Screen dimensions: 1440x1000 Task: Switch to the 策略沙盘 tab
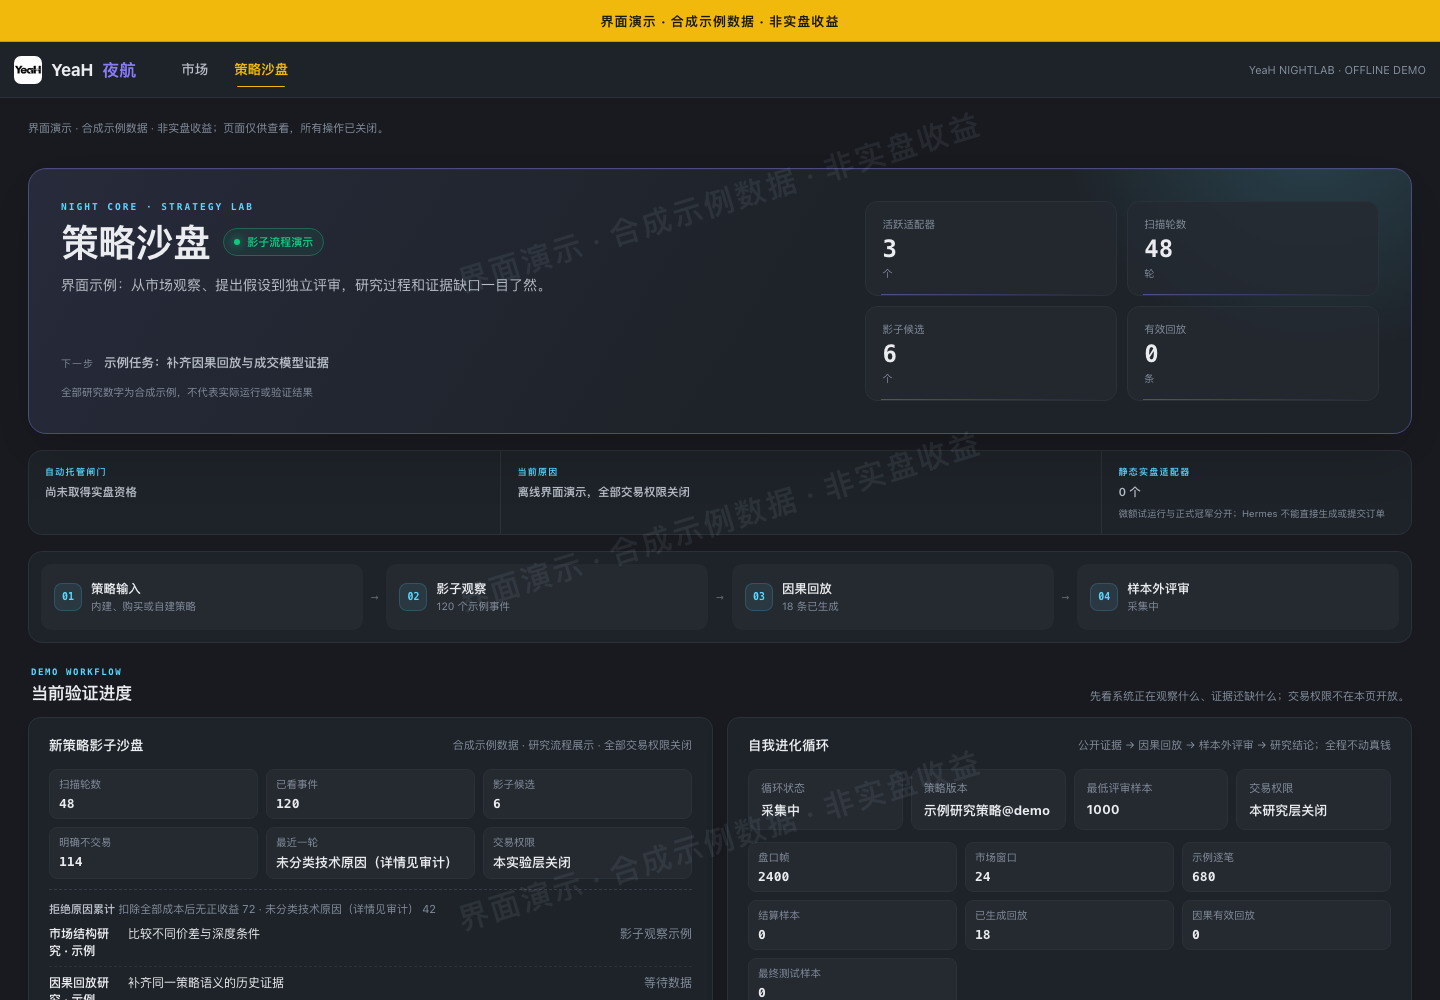(261, 70)
